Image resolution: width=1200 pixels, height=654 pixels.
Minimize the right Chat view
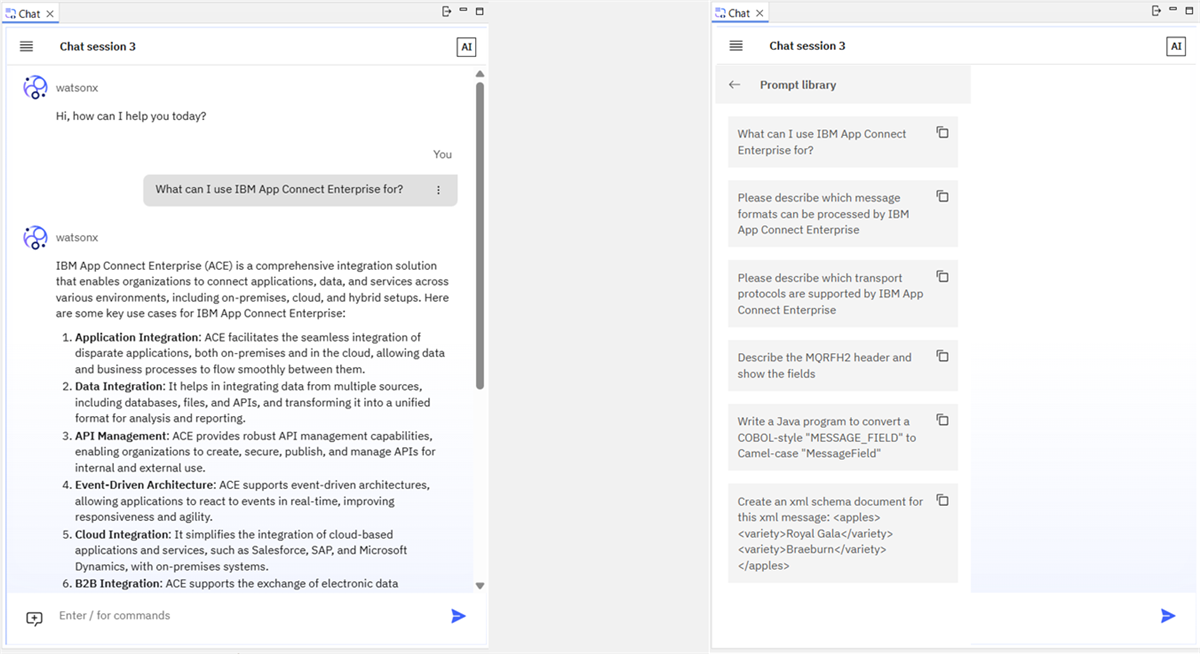coord(1173,11)
